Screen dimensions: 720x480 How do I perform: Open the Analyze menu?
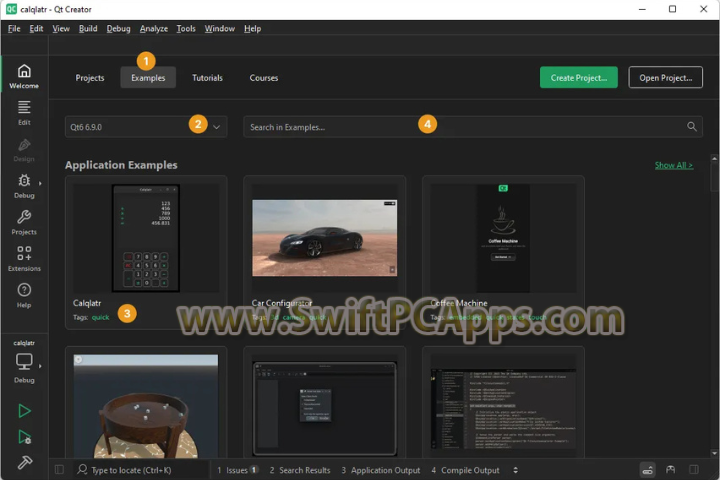coord(153,28)
